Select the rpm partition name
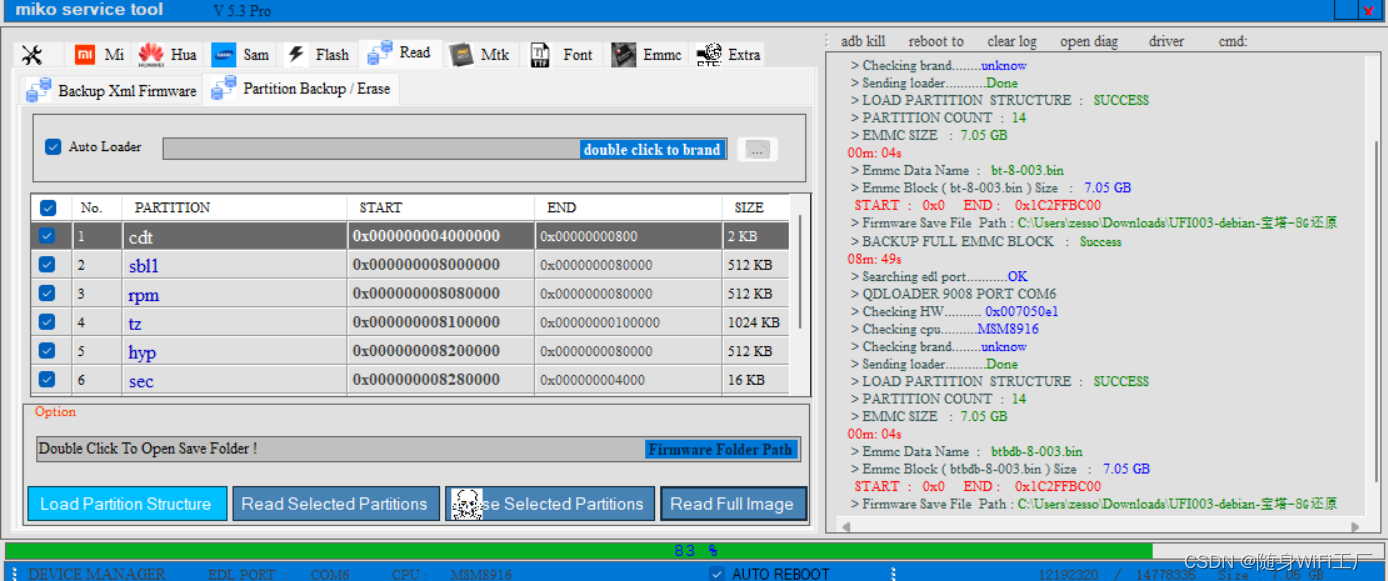Screen dimensions: 1388x581 143,295
